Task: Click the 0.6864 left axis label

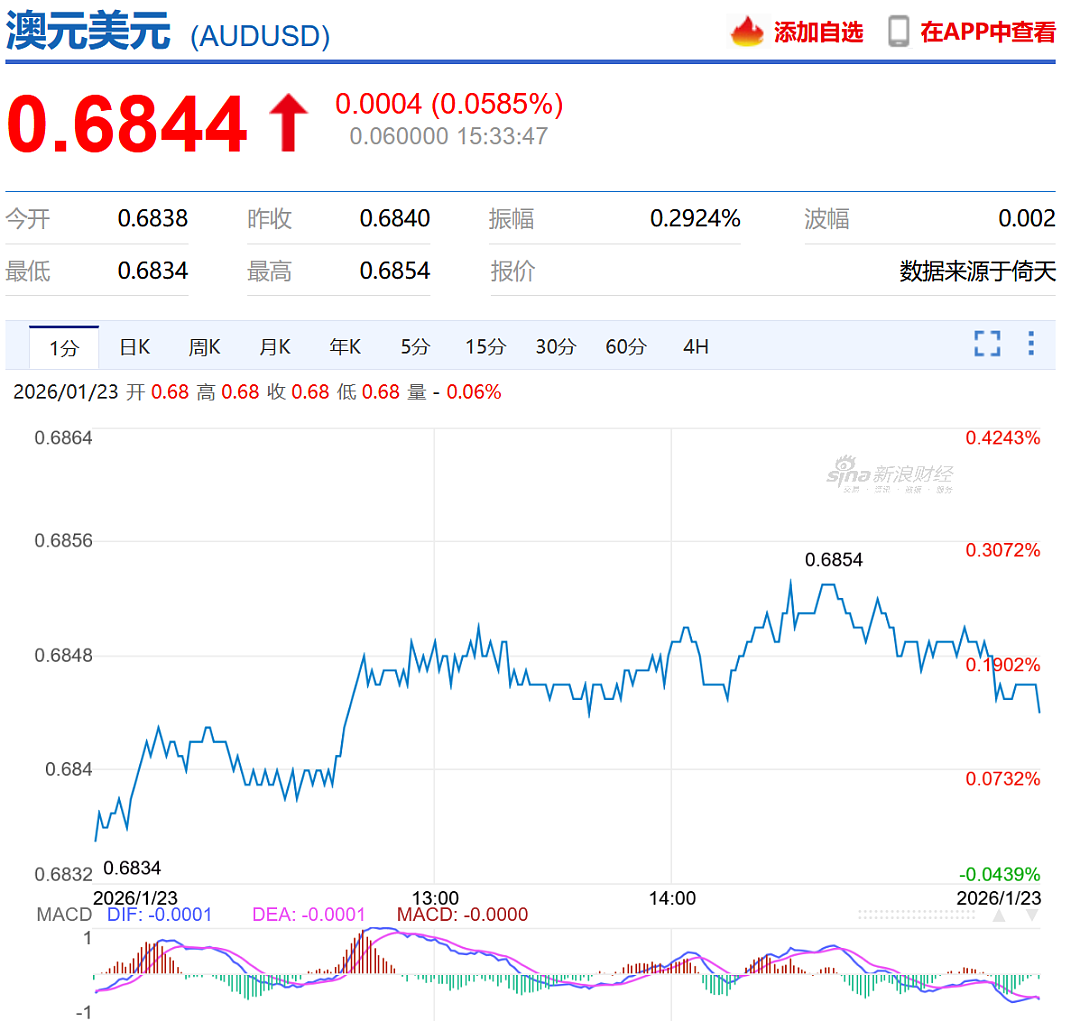Action: [x=63, y=438]
